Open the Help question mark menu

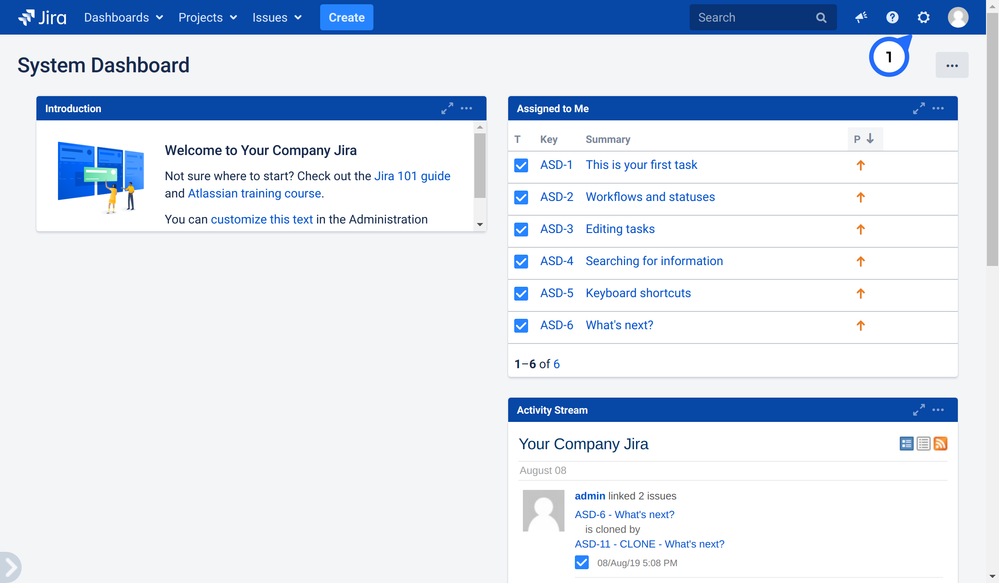892,17
